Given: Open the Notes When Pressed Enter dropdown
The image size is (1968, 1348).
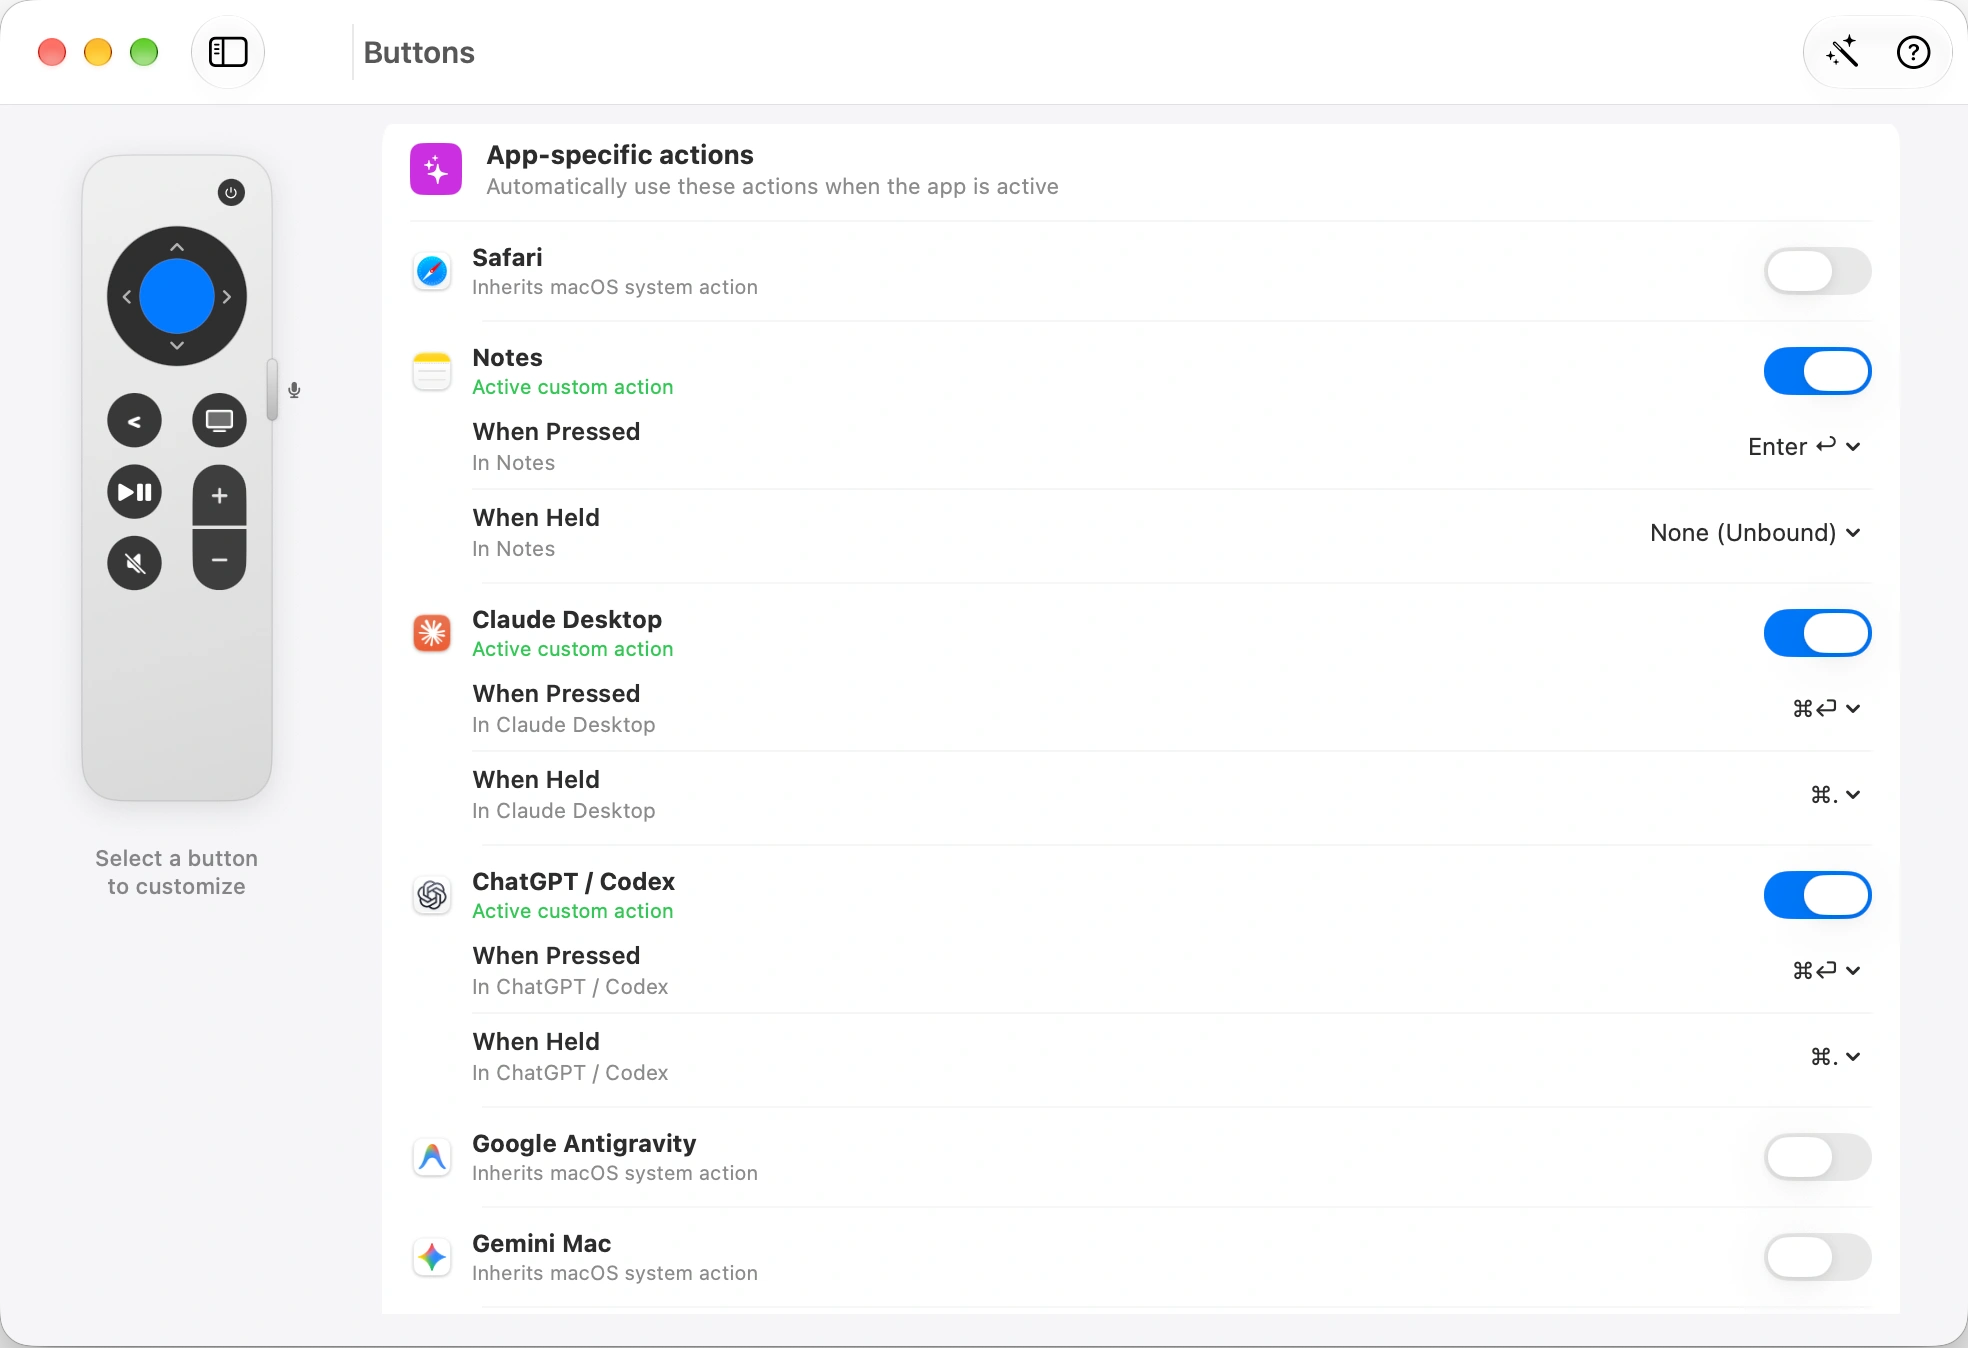Looking at the screenshot, I should tap(1804, 446).
